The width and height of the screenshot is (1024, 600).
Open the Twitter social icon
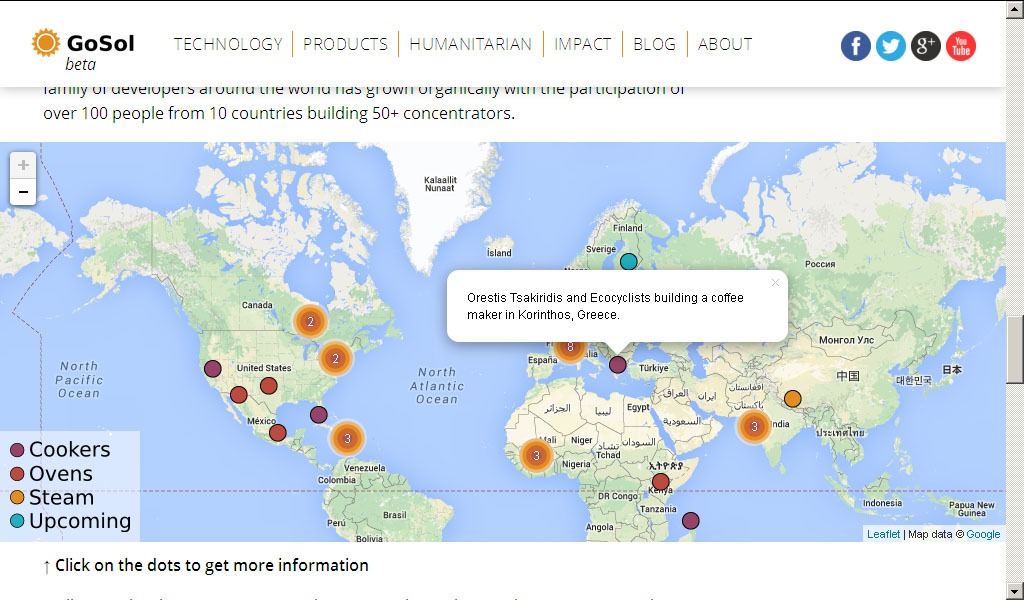pyautogui.click(x=890, y=46)
